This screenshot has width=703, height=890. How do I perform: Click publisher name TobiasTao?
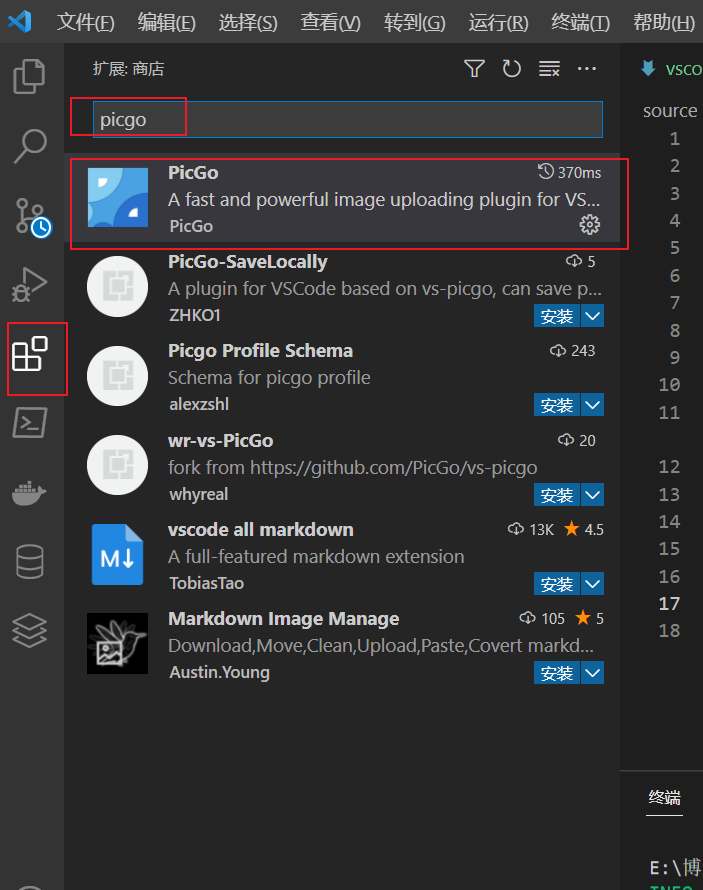pyautogui.click(x=207, y=583)
